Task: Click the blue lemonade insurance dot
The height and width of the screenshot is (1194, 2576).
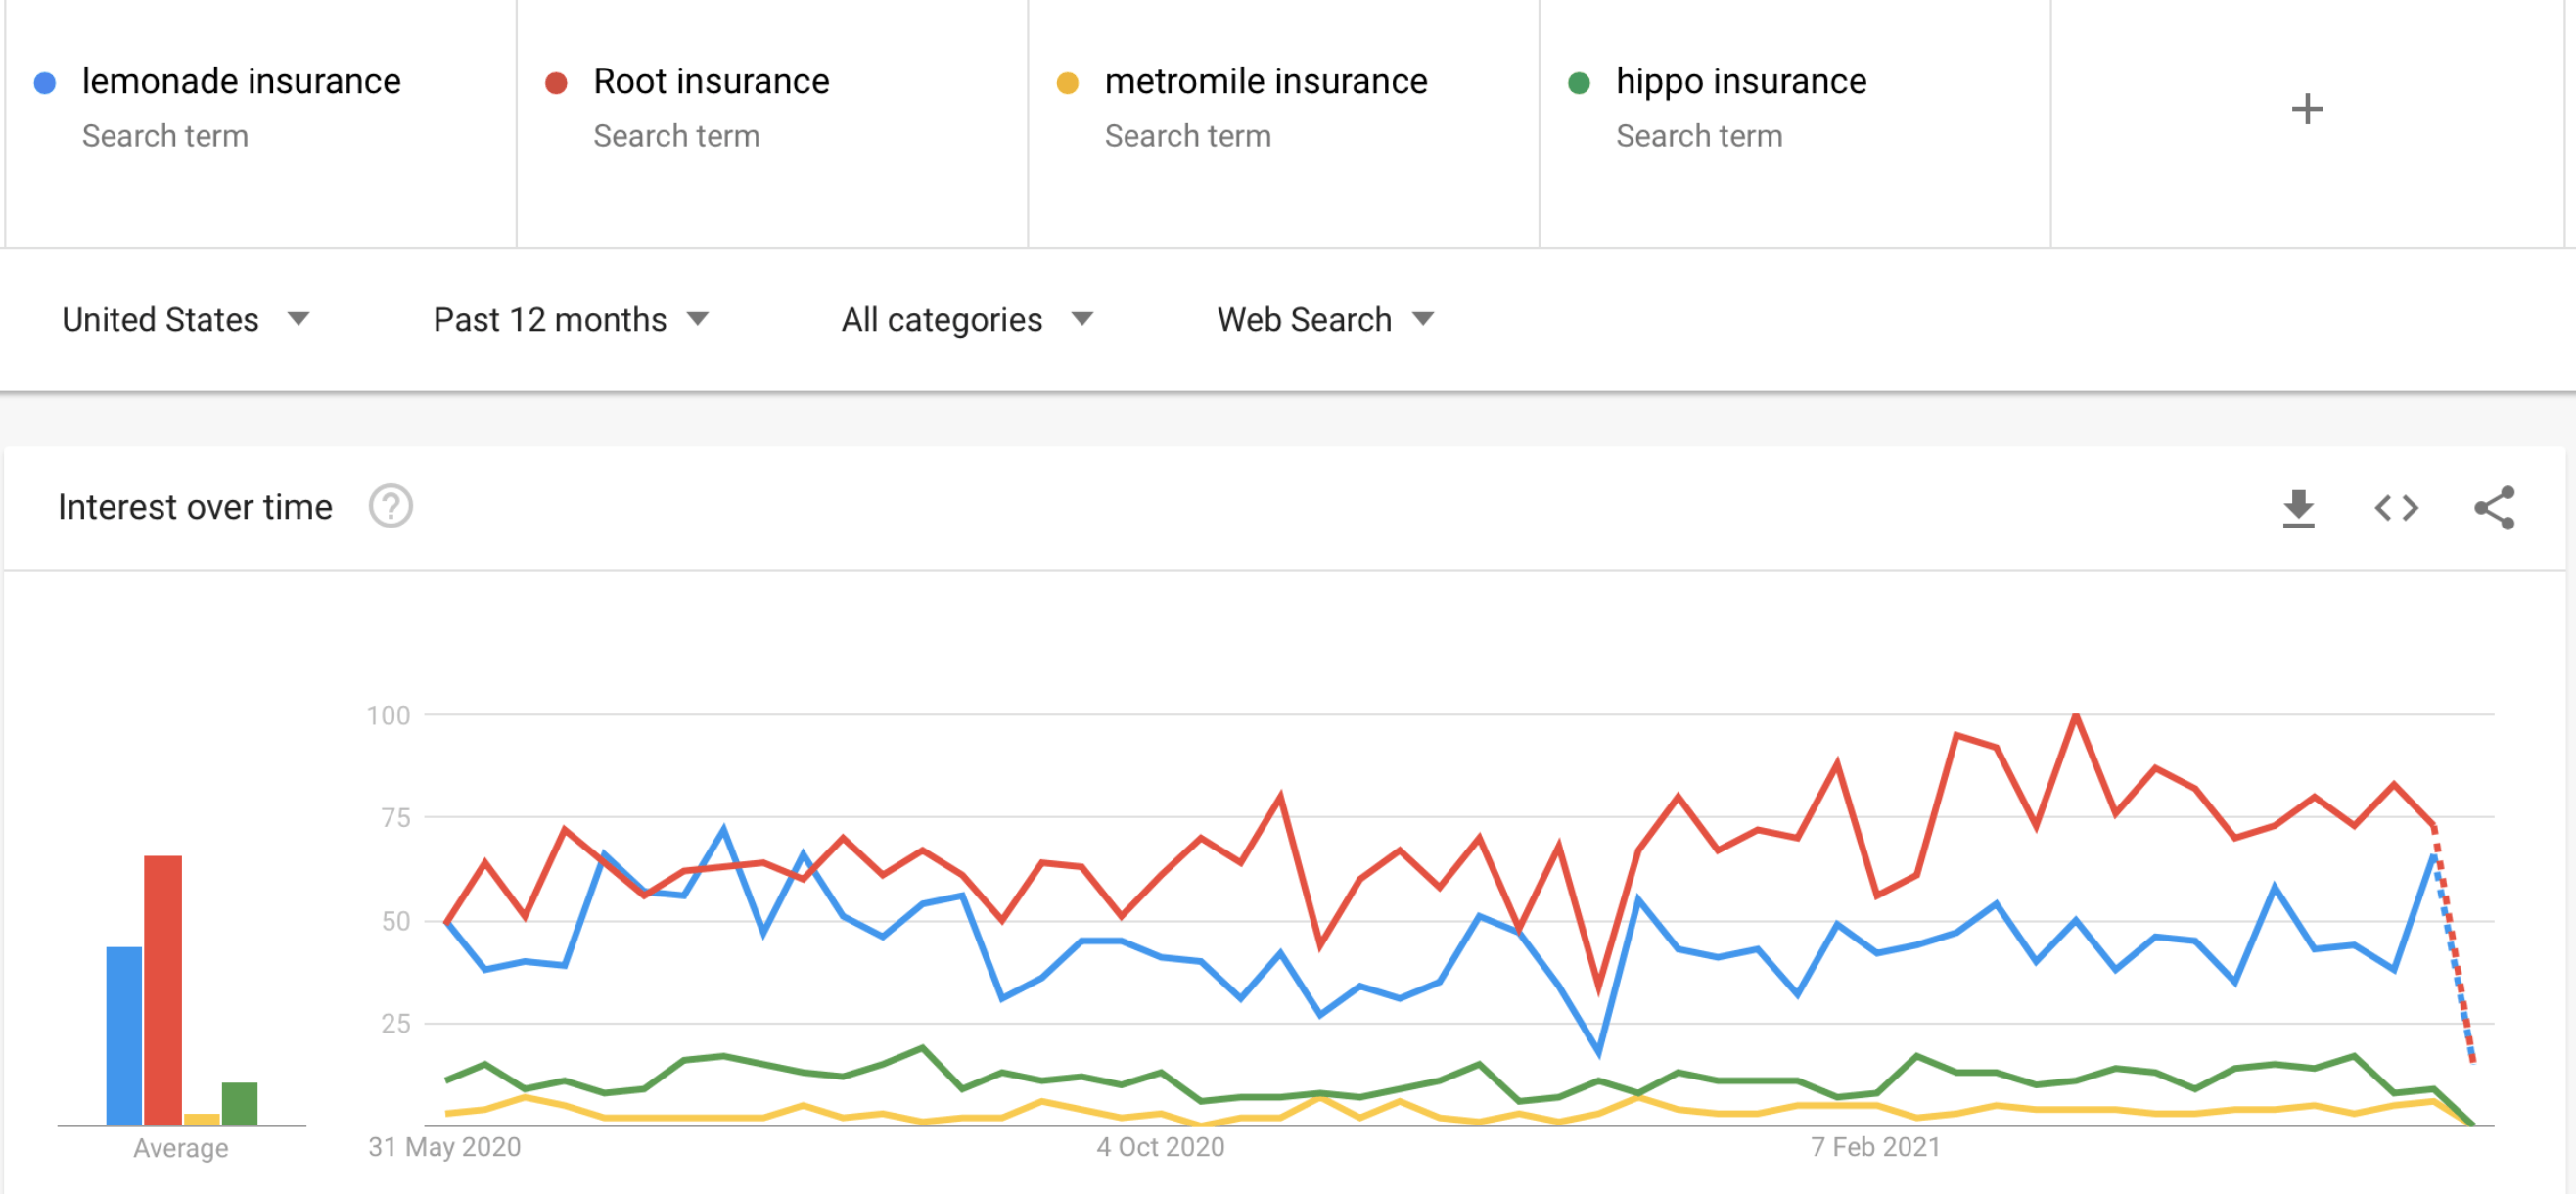Action: pos(45,83)
